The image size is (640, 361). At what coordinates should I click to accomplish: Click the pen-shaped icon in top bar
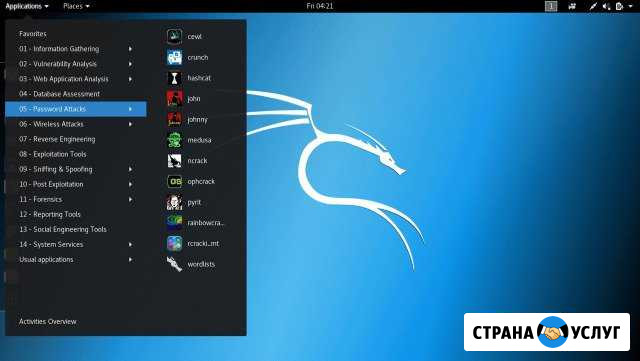point(593,6)
